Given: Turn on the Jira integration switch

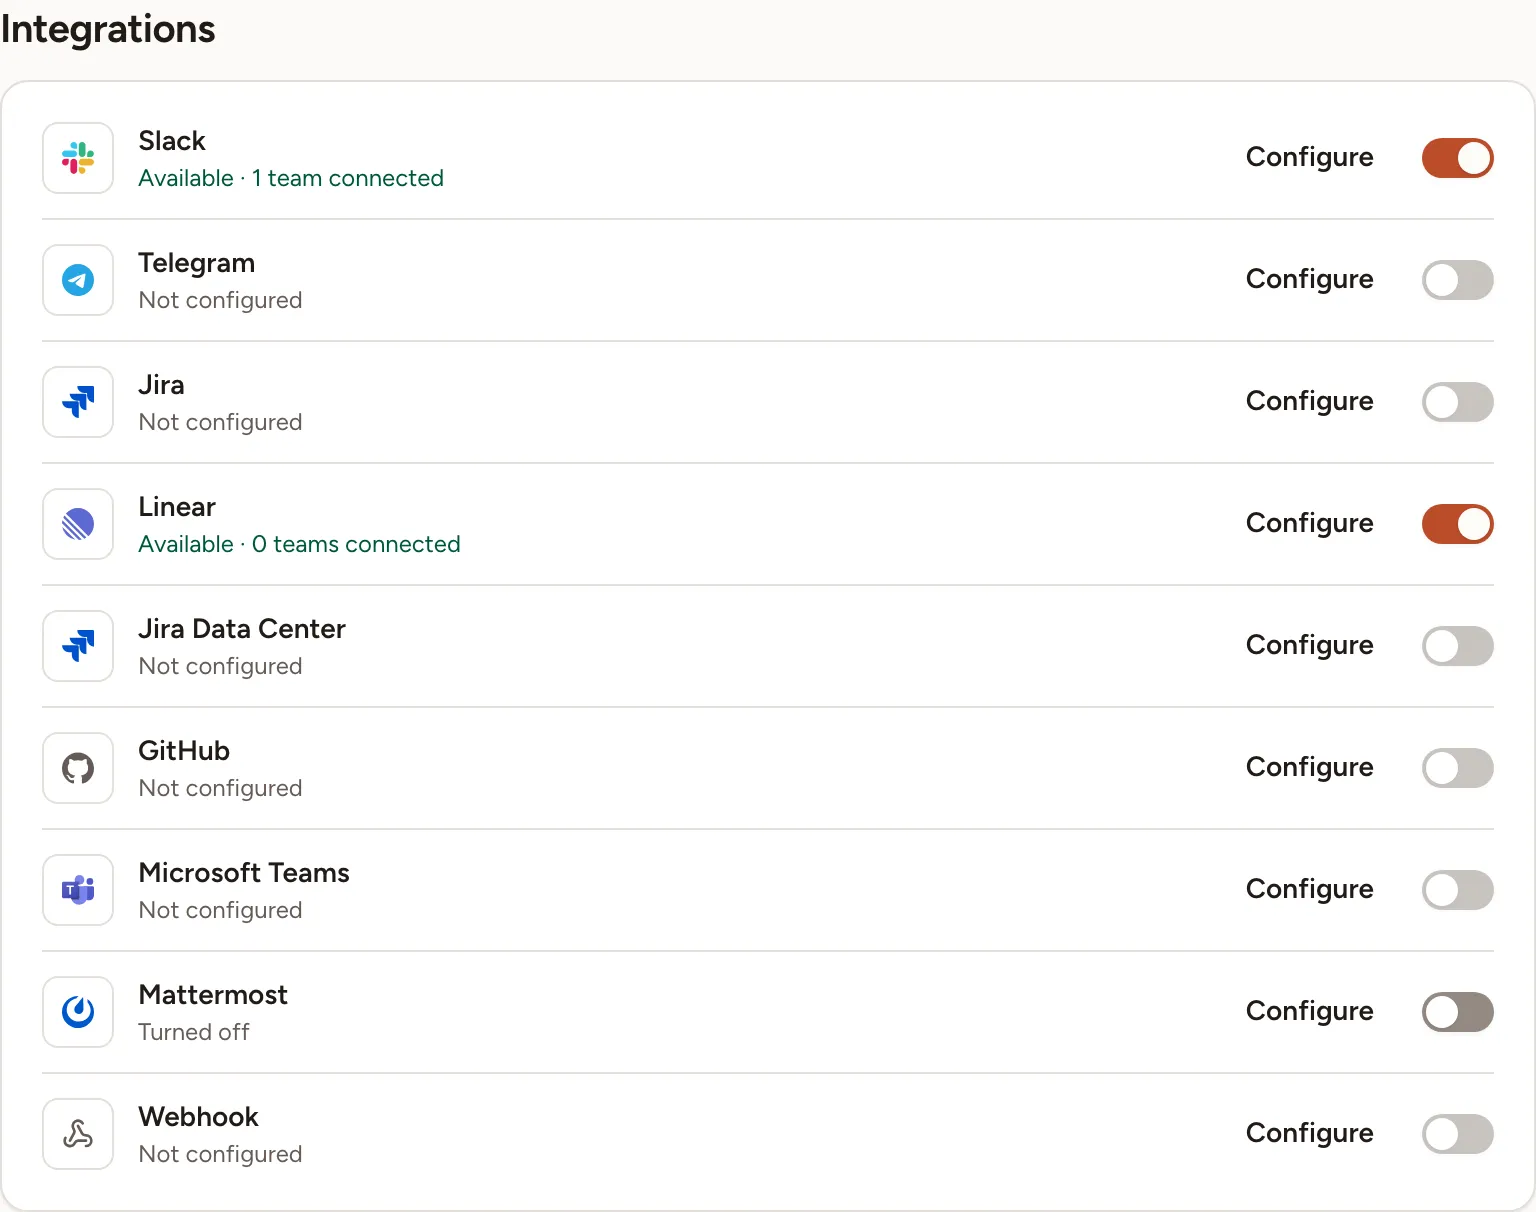Looking at the screenshot, I should 1458,402.
